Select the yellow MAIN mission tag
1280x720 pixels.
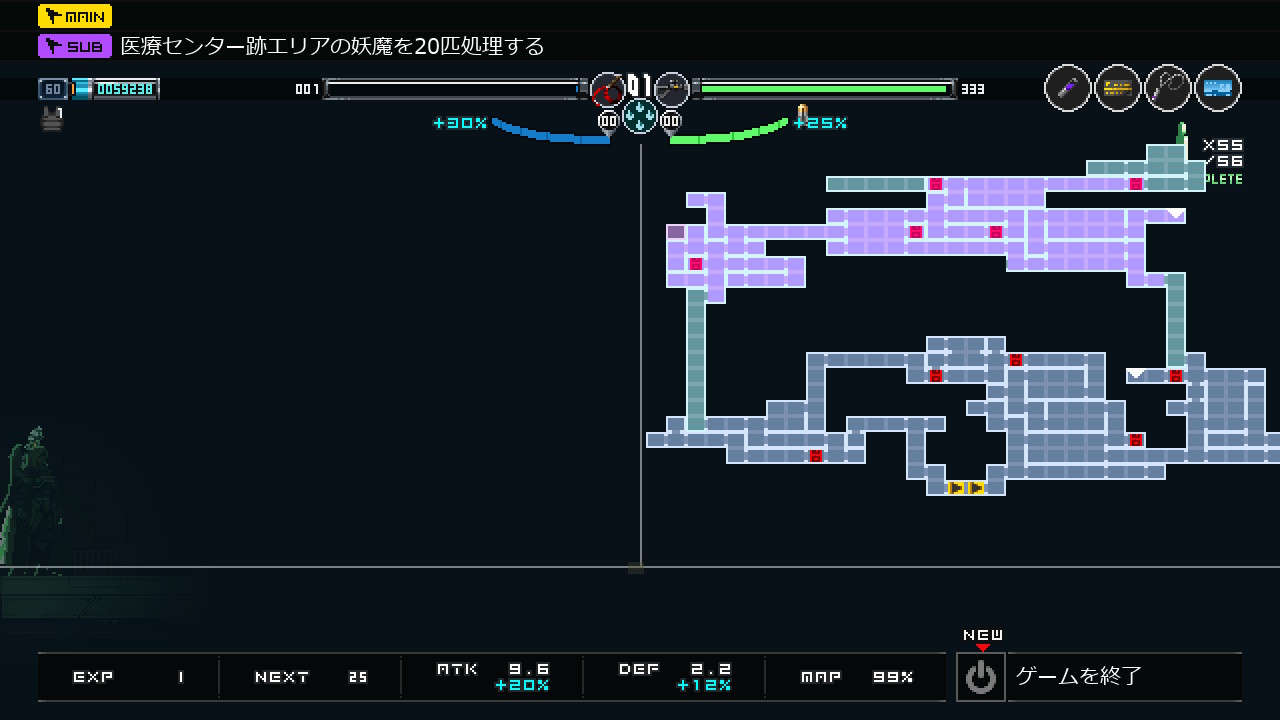75,16
